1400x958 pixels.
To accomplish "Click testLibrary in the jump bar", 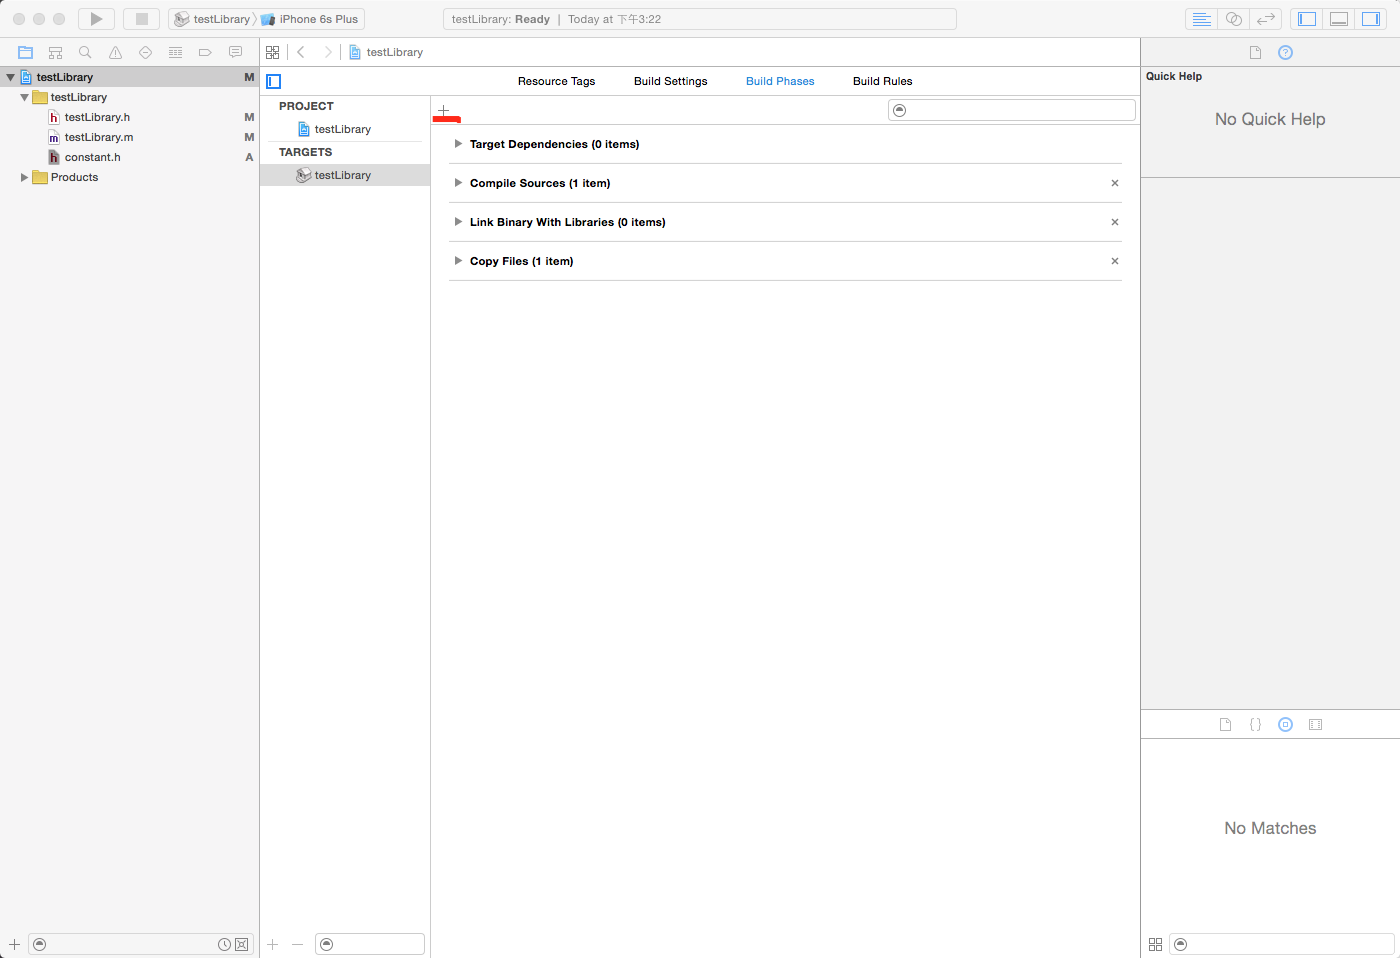I will tap(386, 52).
